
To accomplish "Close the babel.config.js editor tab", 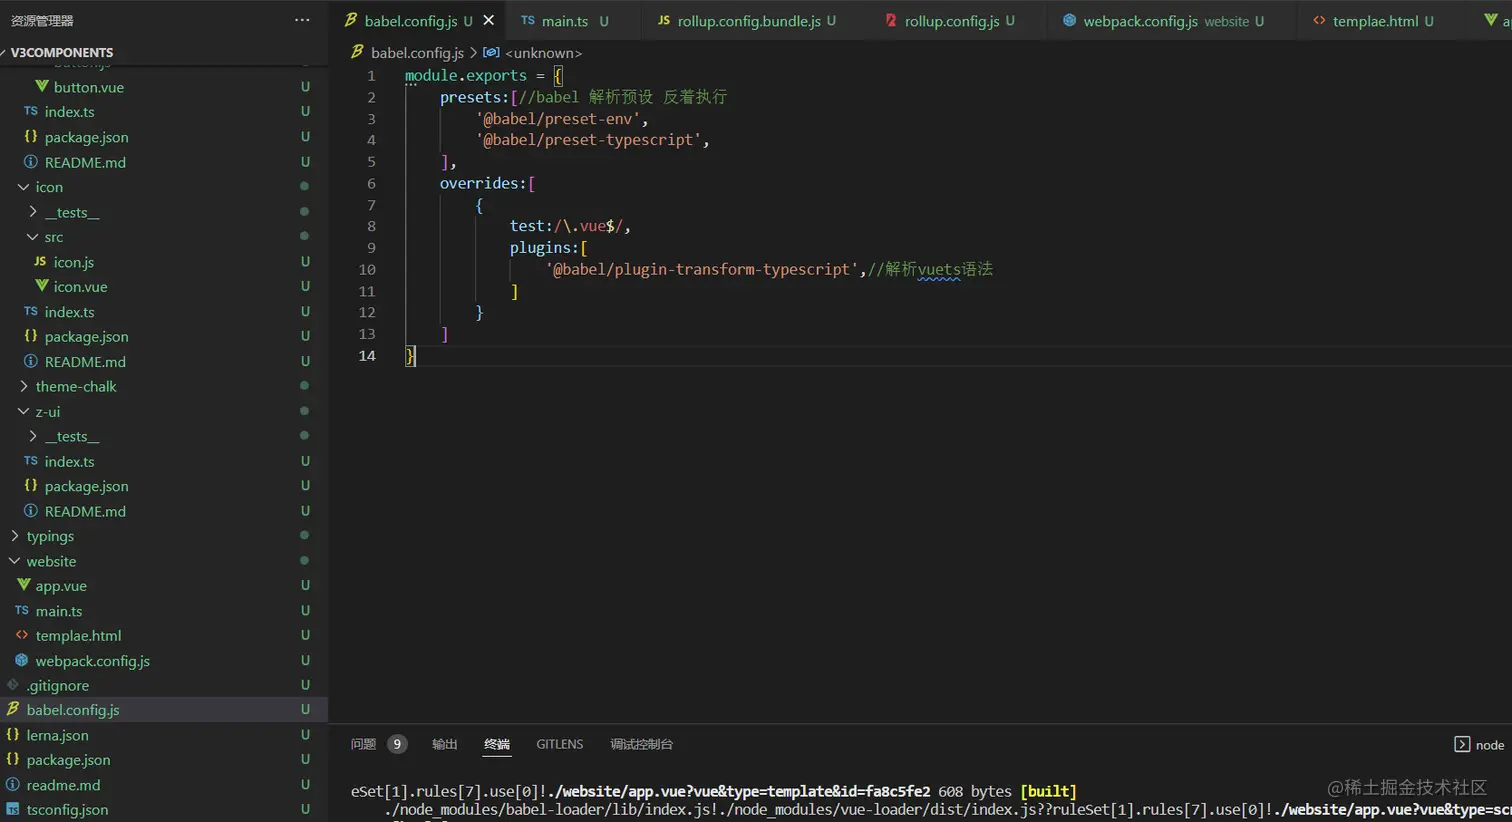I will [x=489, y=20].
